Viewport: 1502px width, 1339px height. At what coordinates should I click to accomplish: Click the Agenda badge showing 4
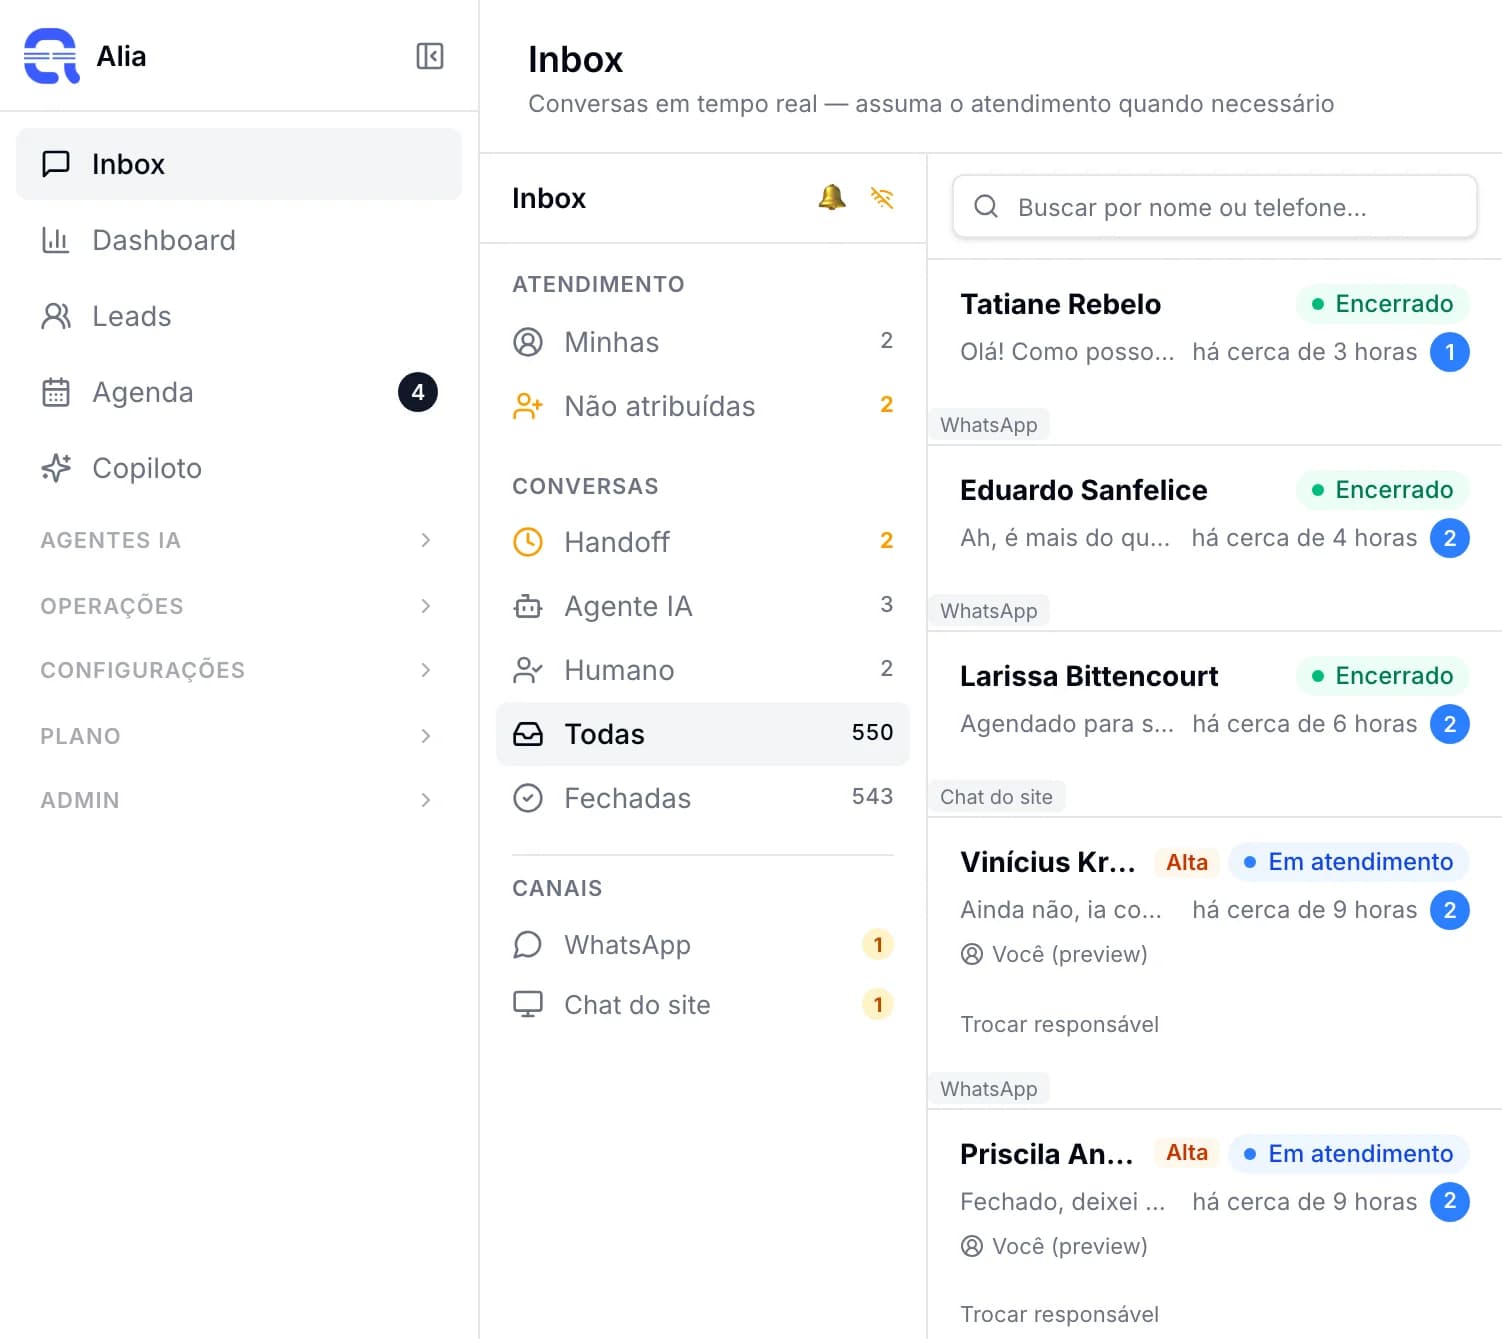point(418,392)
